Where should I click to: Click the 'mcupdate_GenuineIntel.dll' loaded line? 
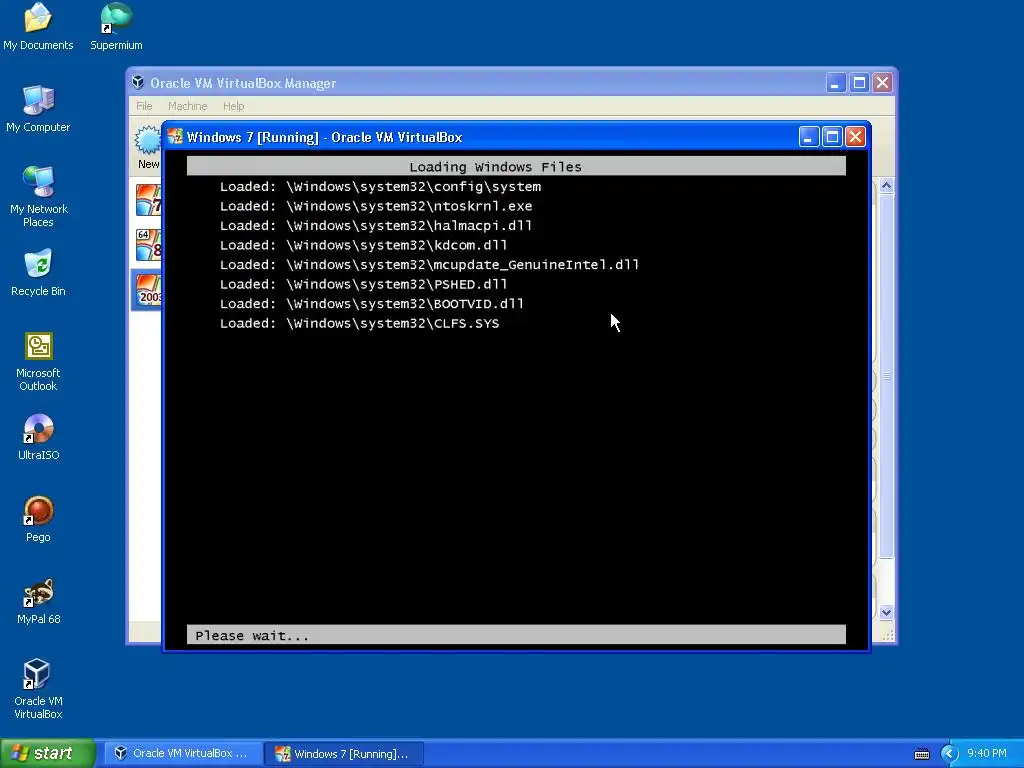(x=429, y=265)
